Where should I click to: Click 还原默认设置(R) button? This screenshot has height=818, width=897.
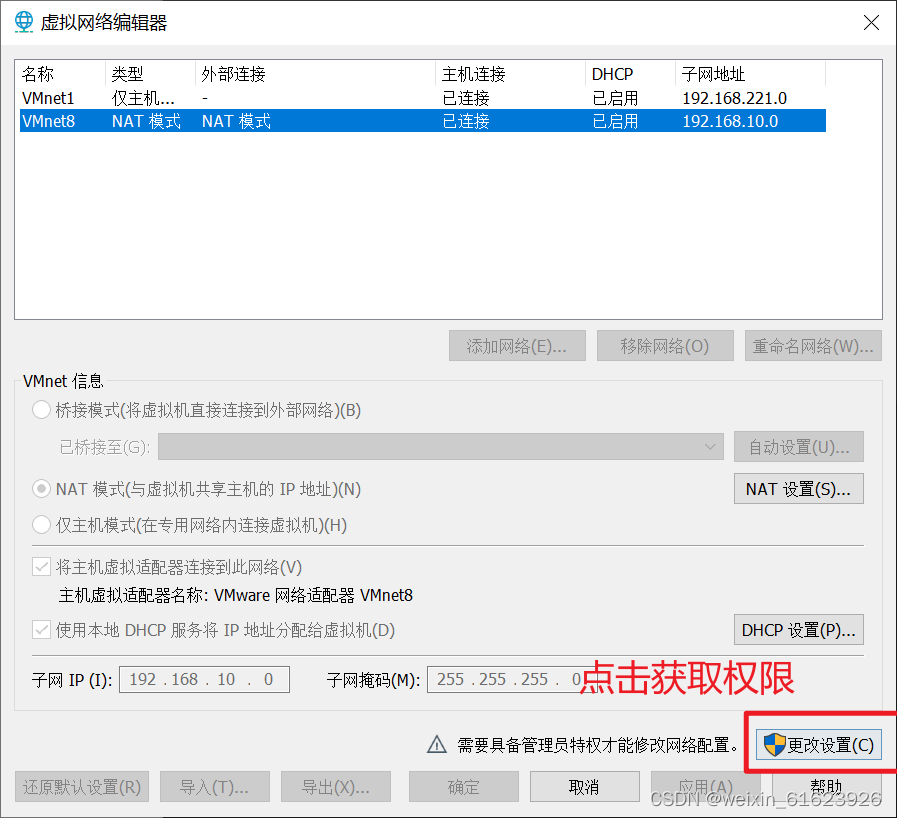[82, 787]
